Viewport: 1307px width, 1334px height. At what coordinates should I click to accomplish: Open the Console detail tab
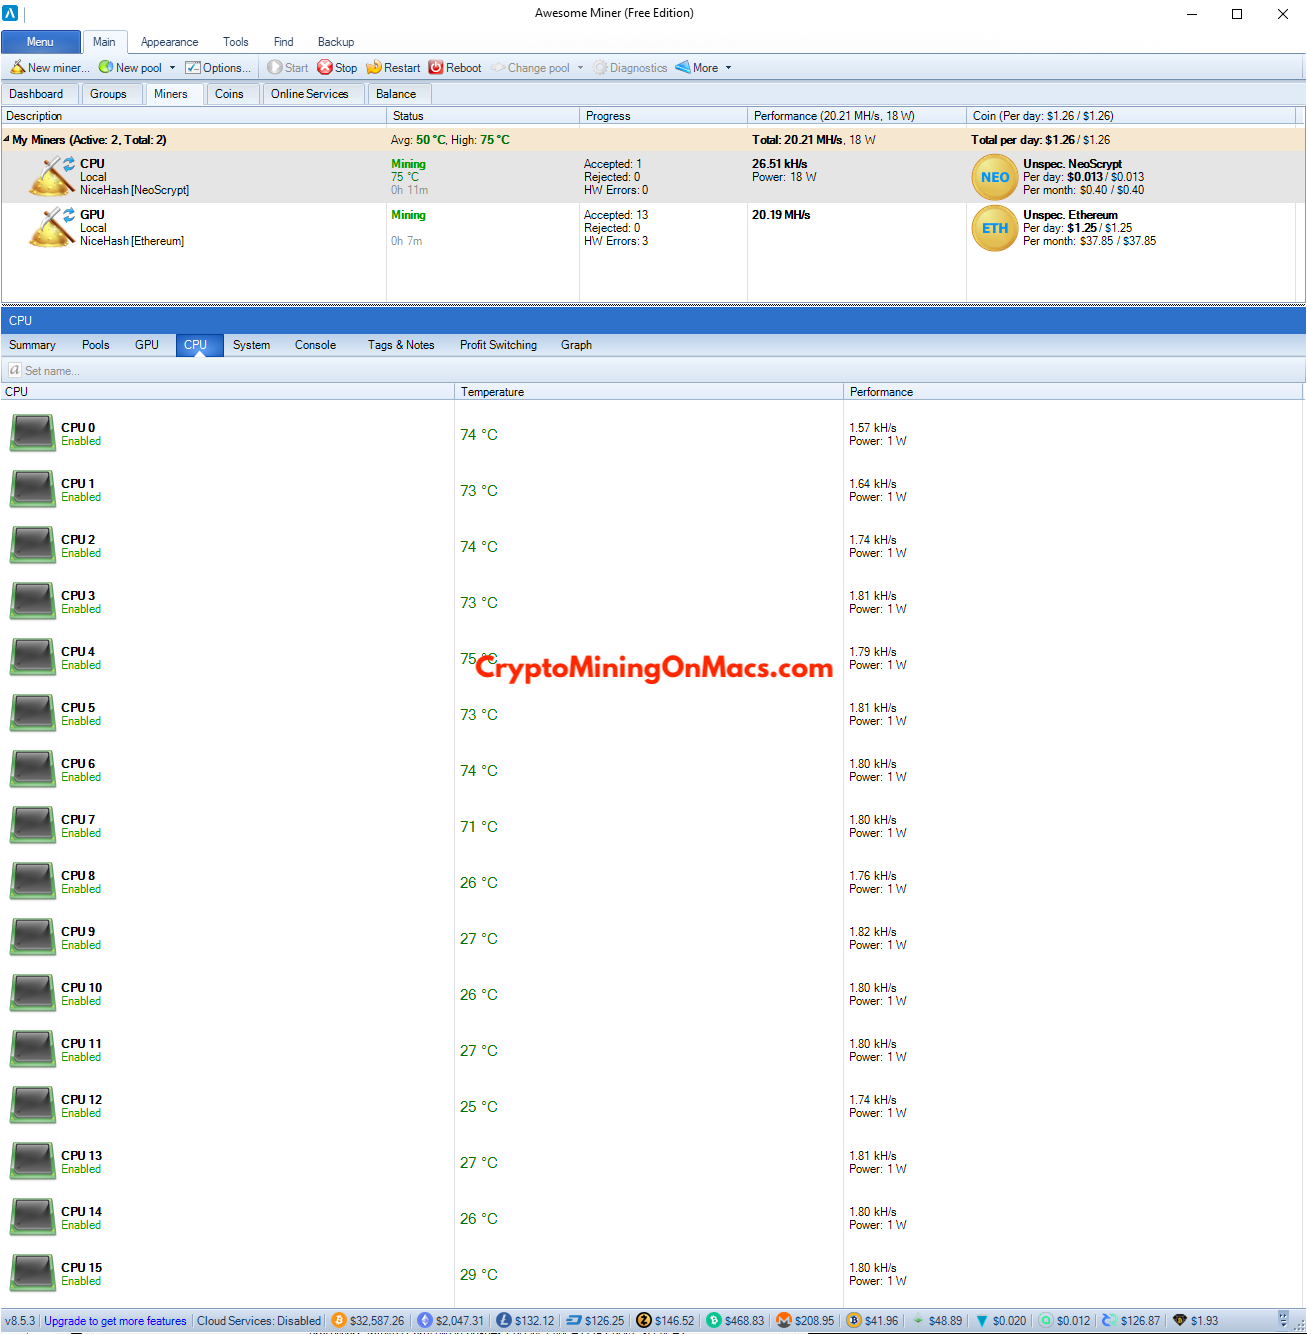315,345
